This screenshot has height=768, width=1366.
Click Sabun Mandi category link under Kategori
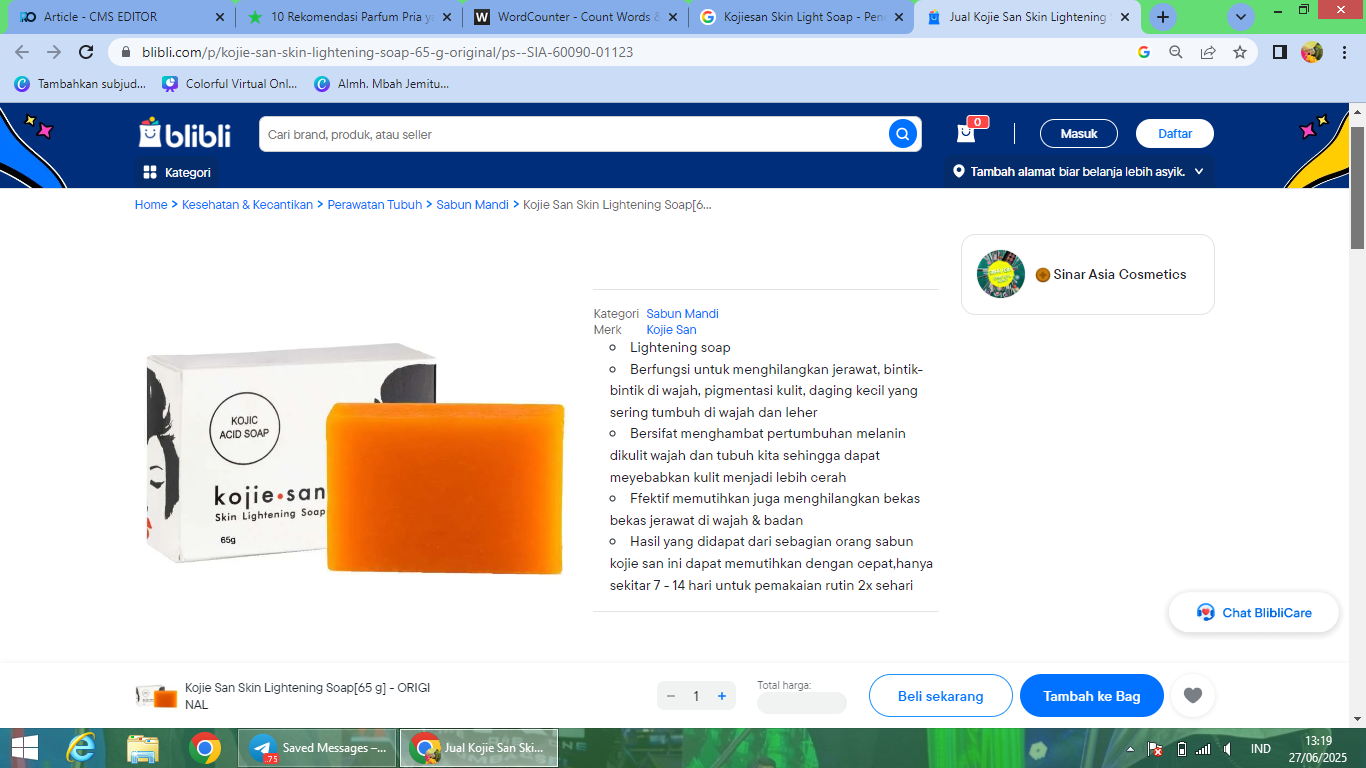point(682,313)
